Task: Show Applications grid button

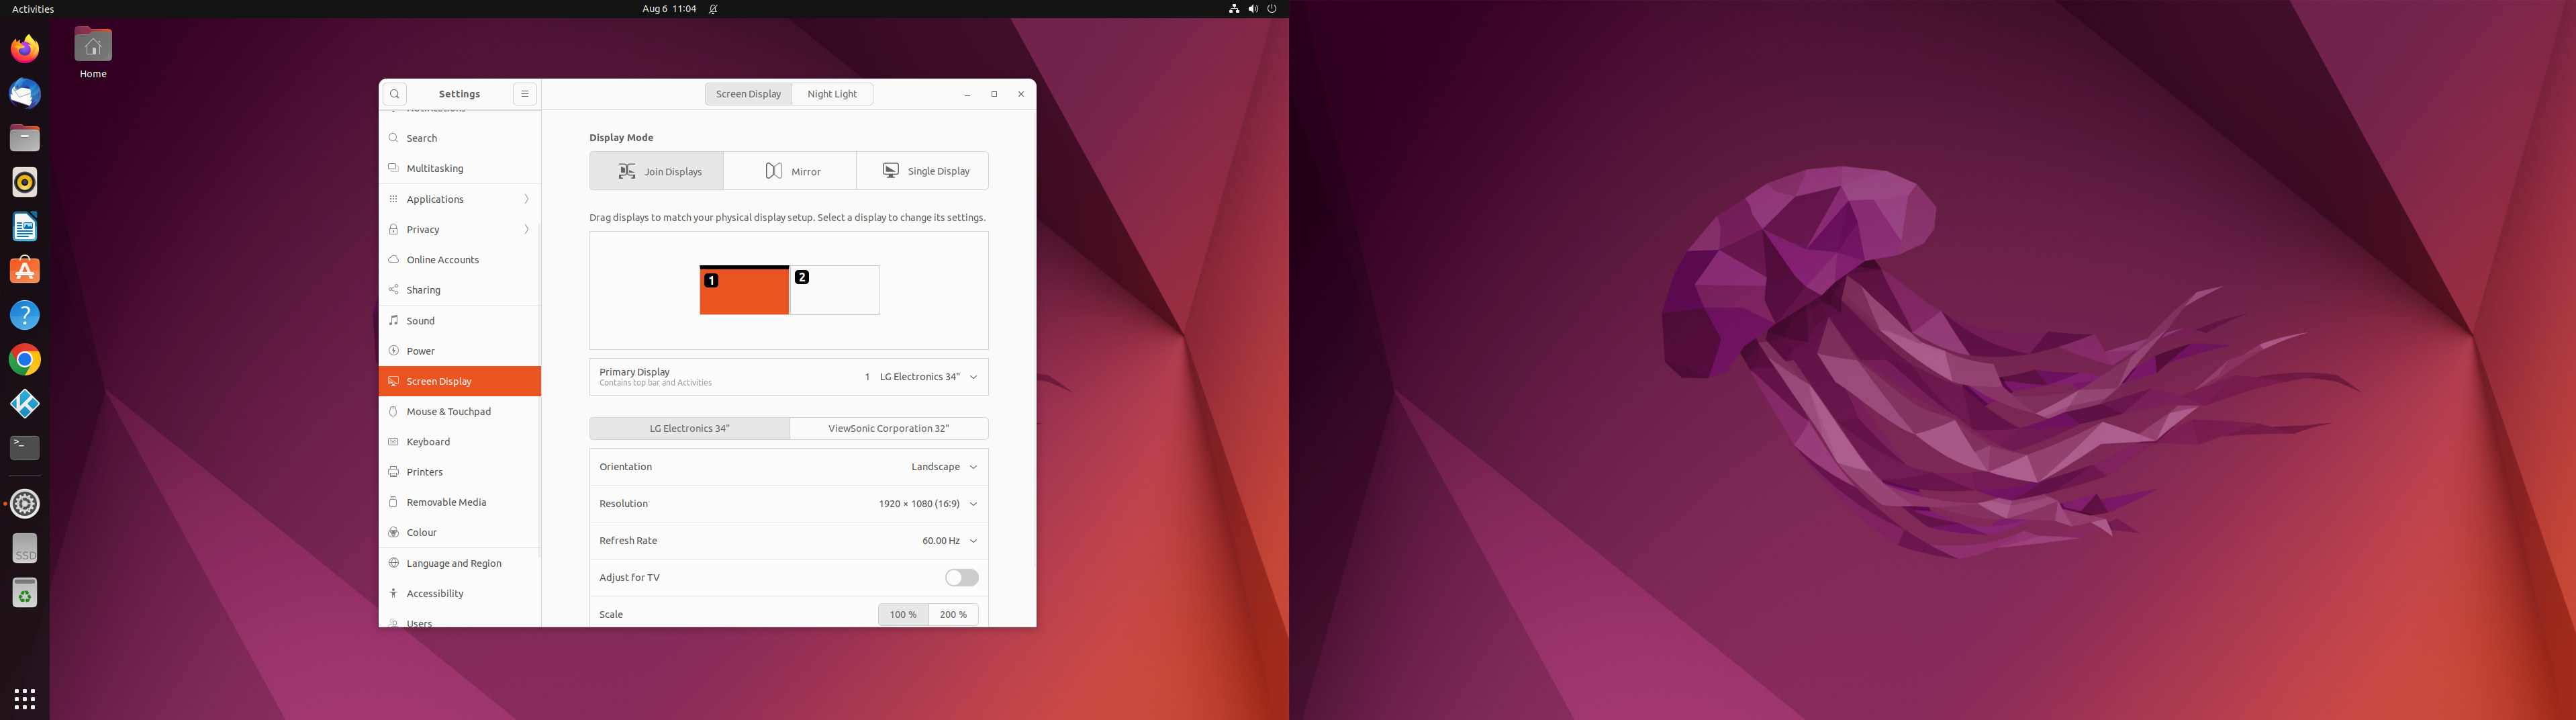Action: click(25, 698)
